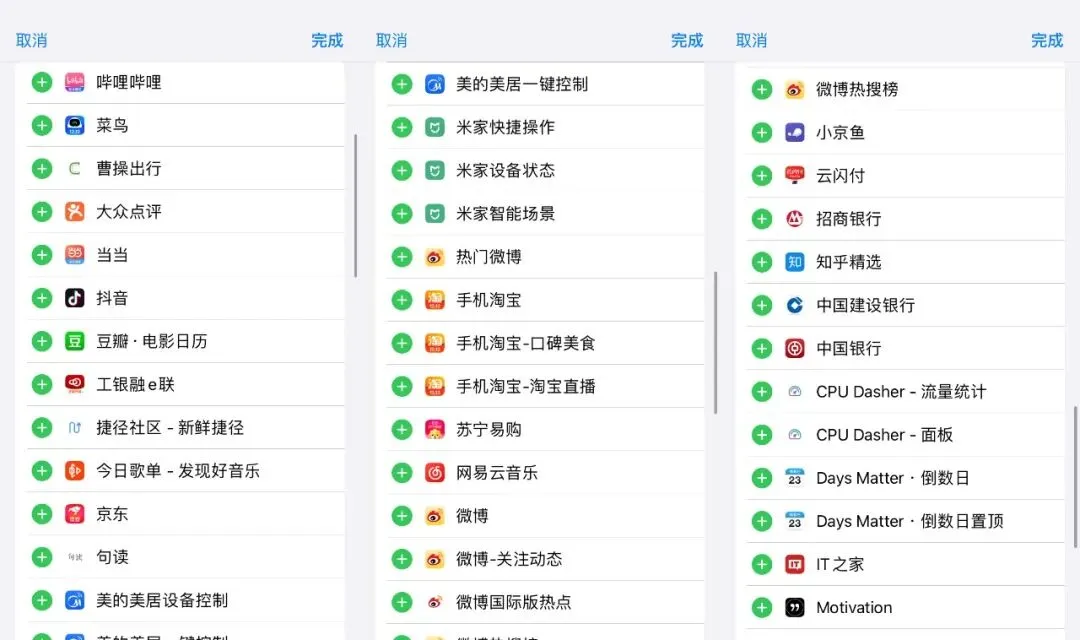Select the 微博 row text

click(472, 516)
